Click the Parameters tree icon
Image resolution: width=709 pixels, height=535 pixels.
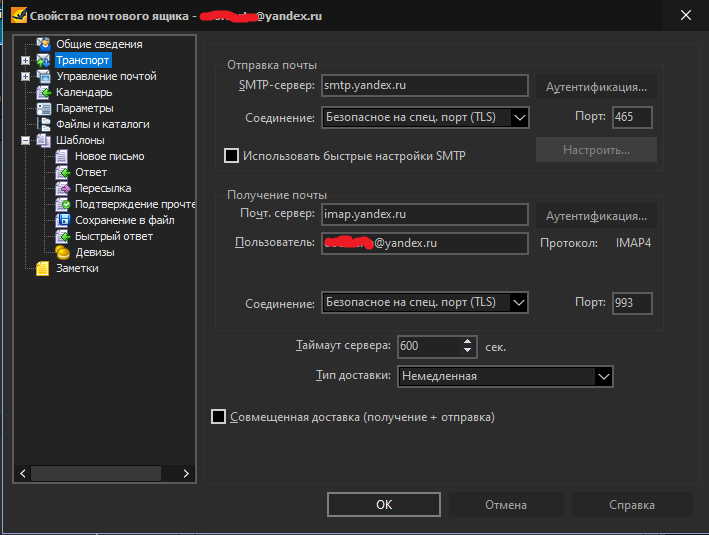(43, 108)
